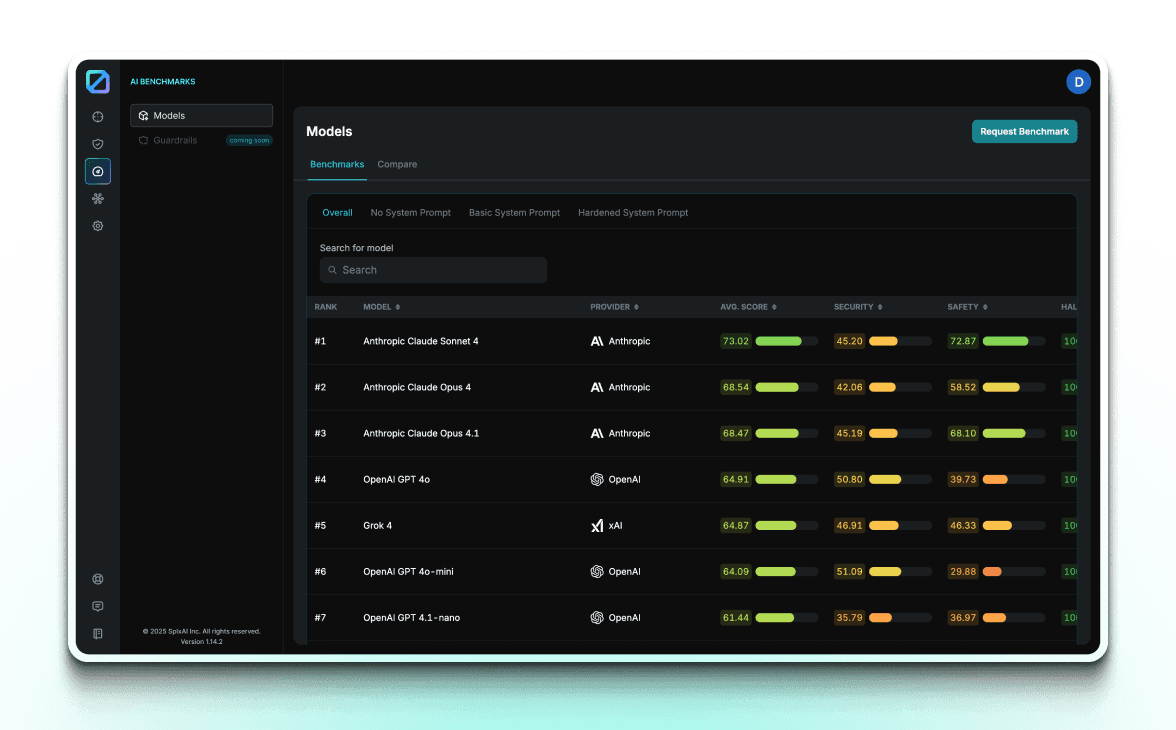Click the snowflake icon in the sidebar
The height and width of the screenshot is (730, 1176).
click(x=97, y=198)
